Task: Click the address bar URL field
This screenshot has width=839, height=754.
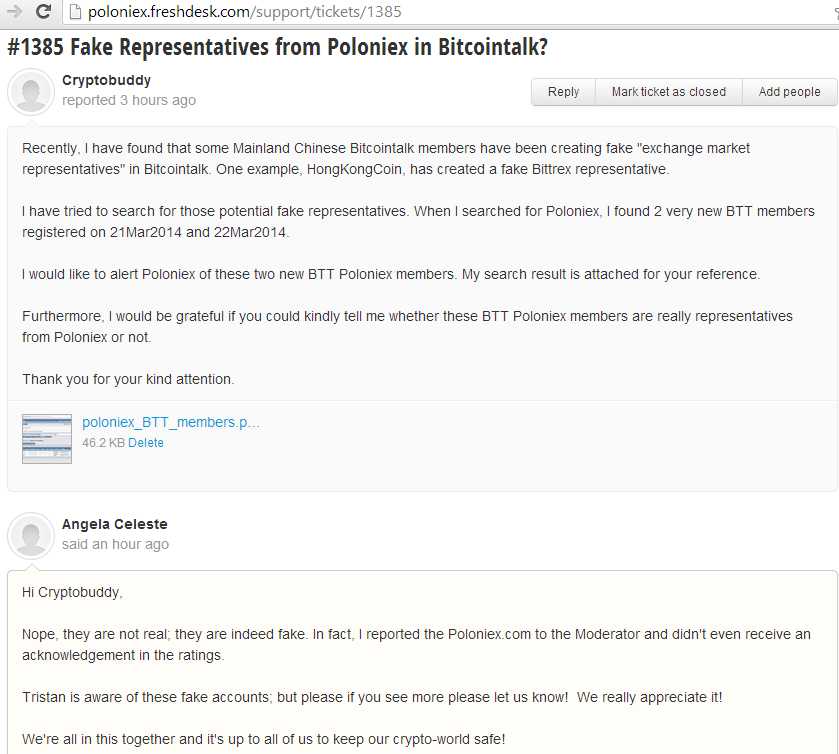Action: tap(449, 12)
